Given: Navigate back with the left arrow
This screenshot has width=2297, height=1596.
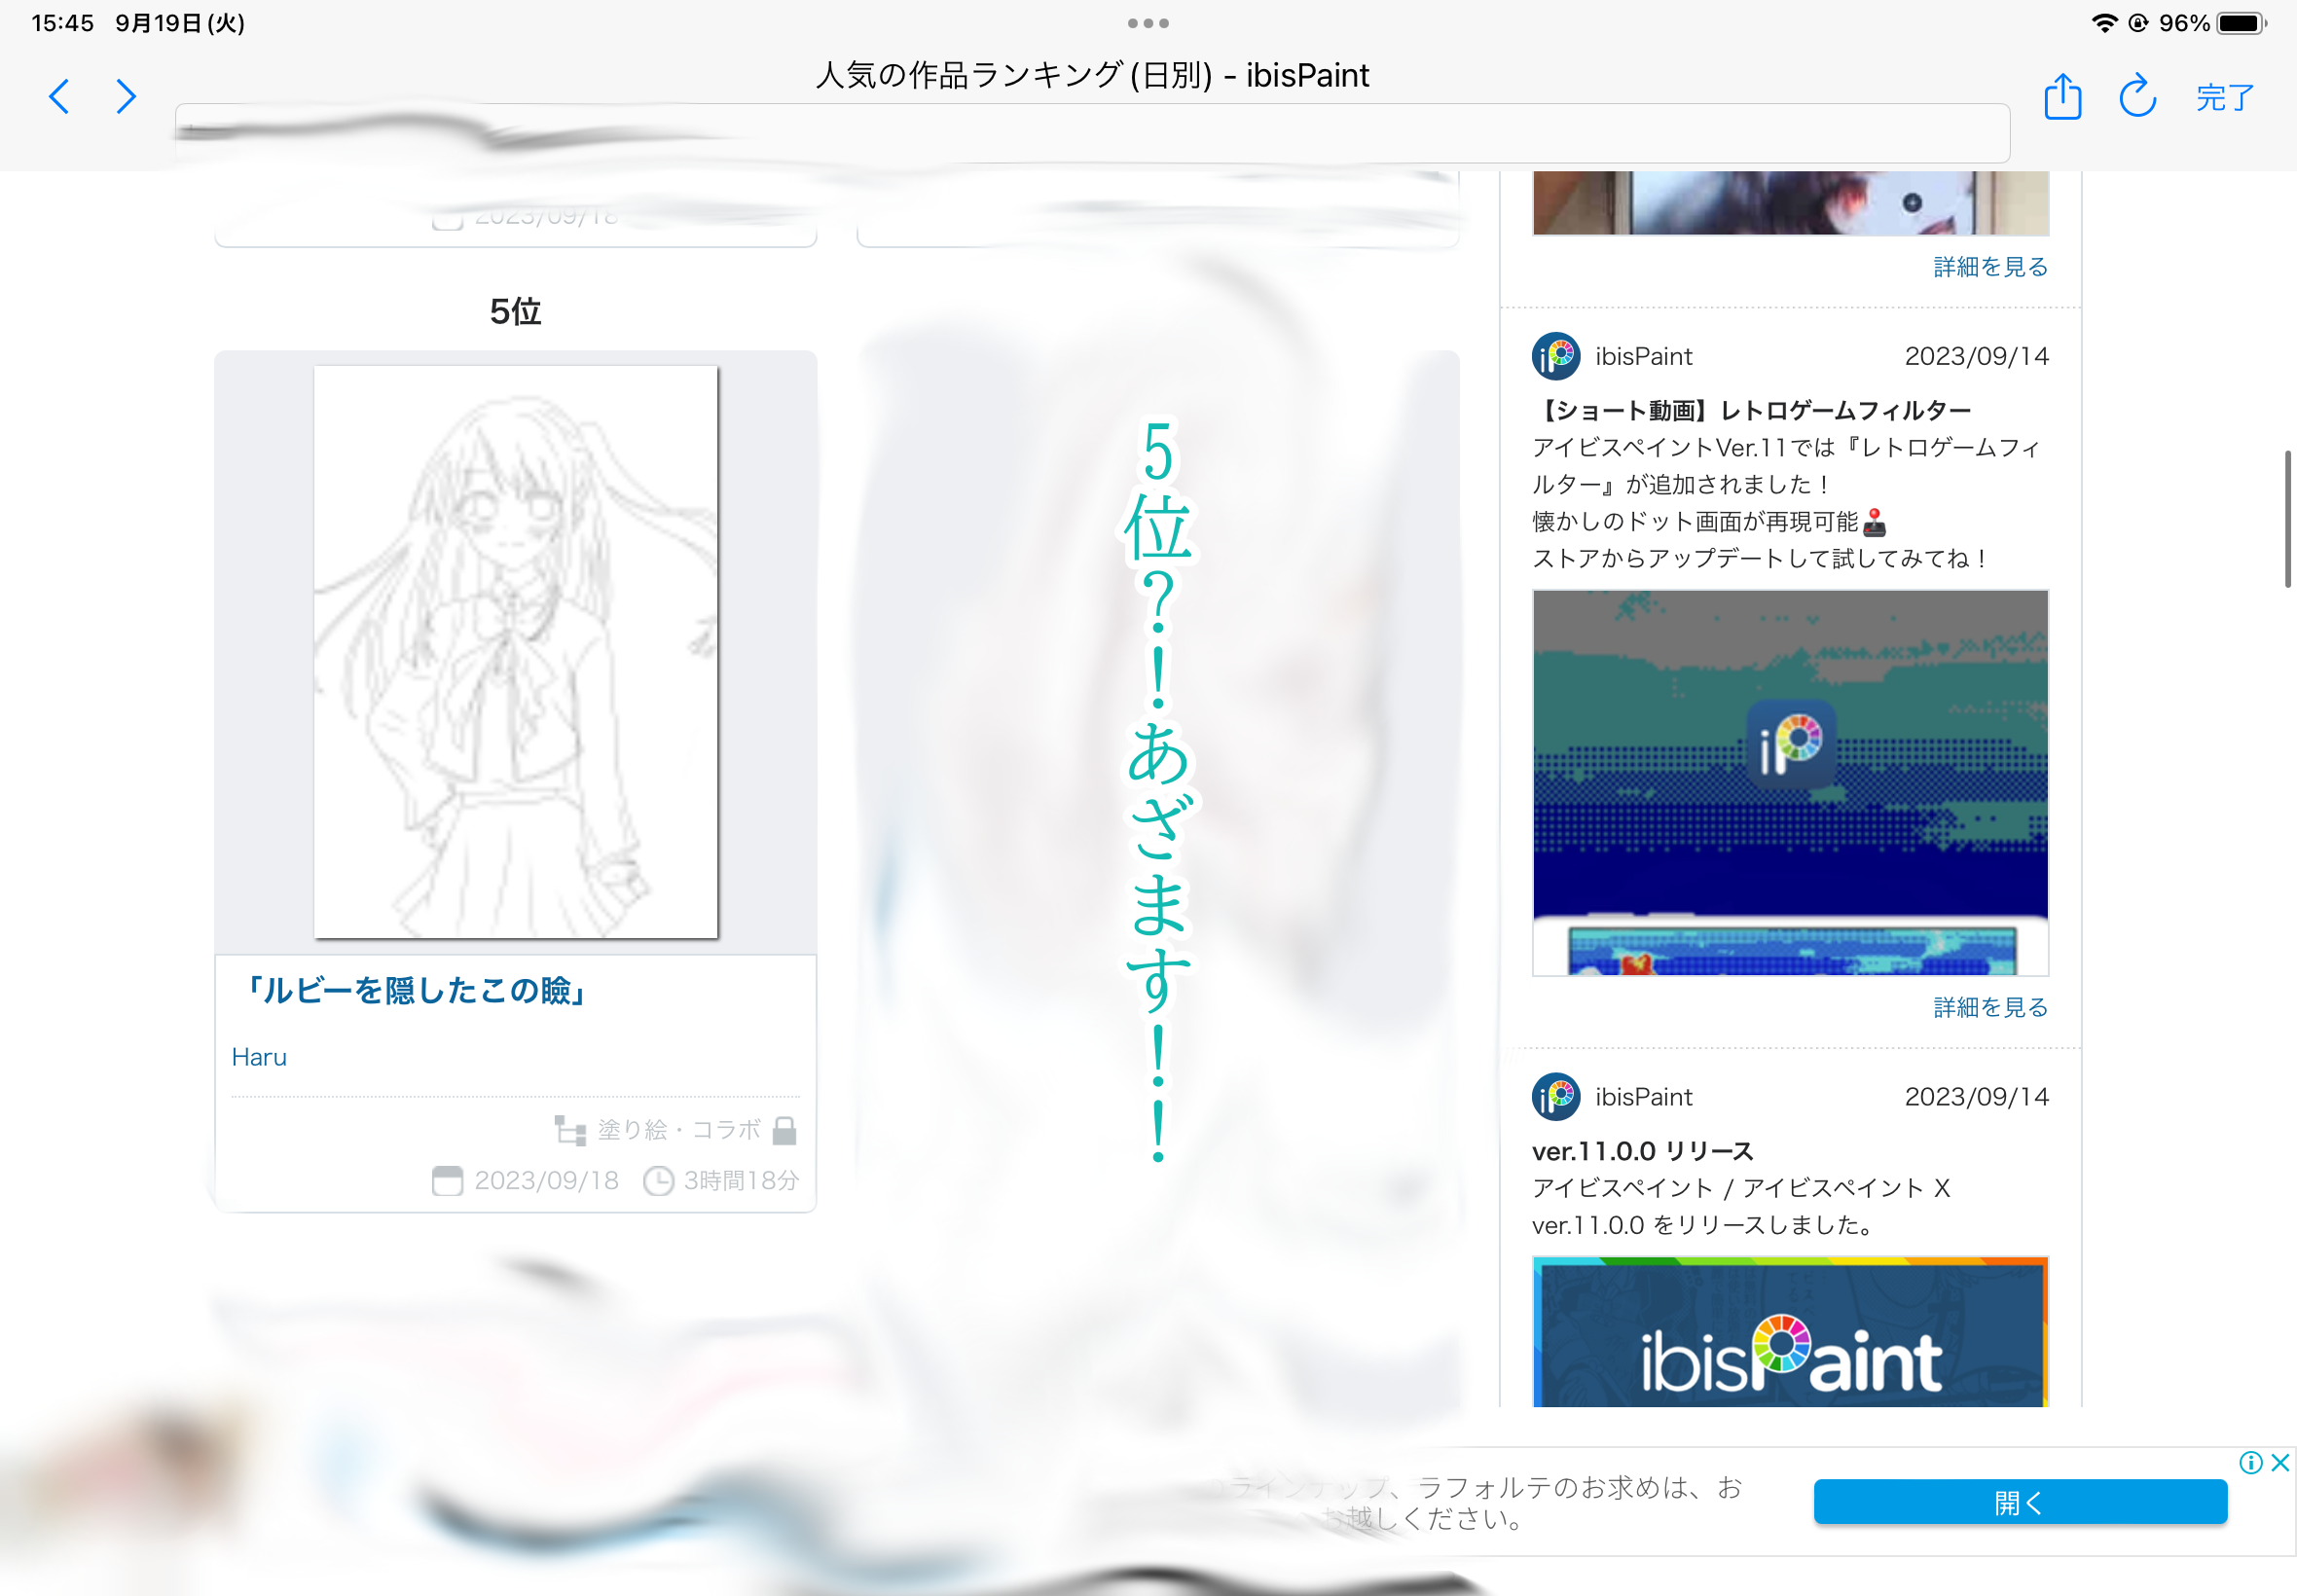Looking at the screenshot, I should click(58, 97).
